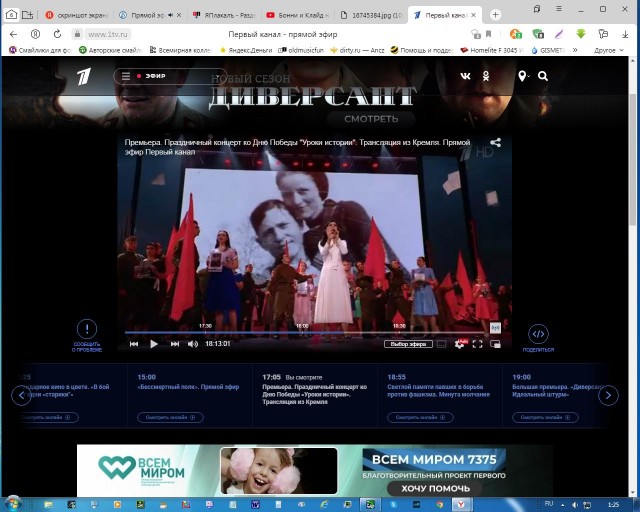The width and height of the screenshot is (640, 512).
Task: Open Yandex home button in toolbar
Action: coord(36,34)
